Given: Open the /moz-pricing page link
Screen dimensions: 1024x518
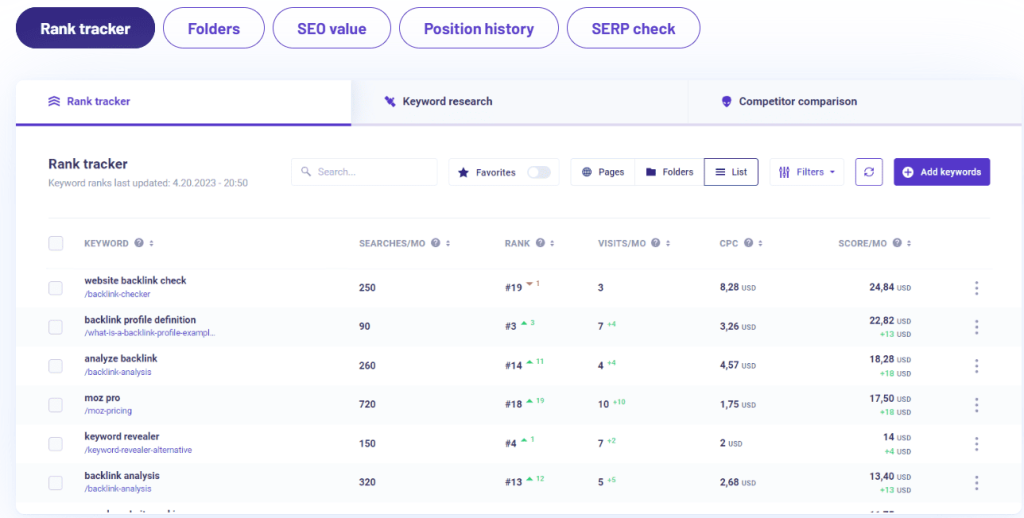Looking at the screenshot, I should pyautogui.click(x=108, y=411).
